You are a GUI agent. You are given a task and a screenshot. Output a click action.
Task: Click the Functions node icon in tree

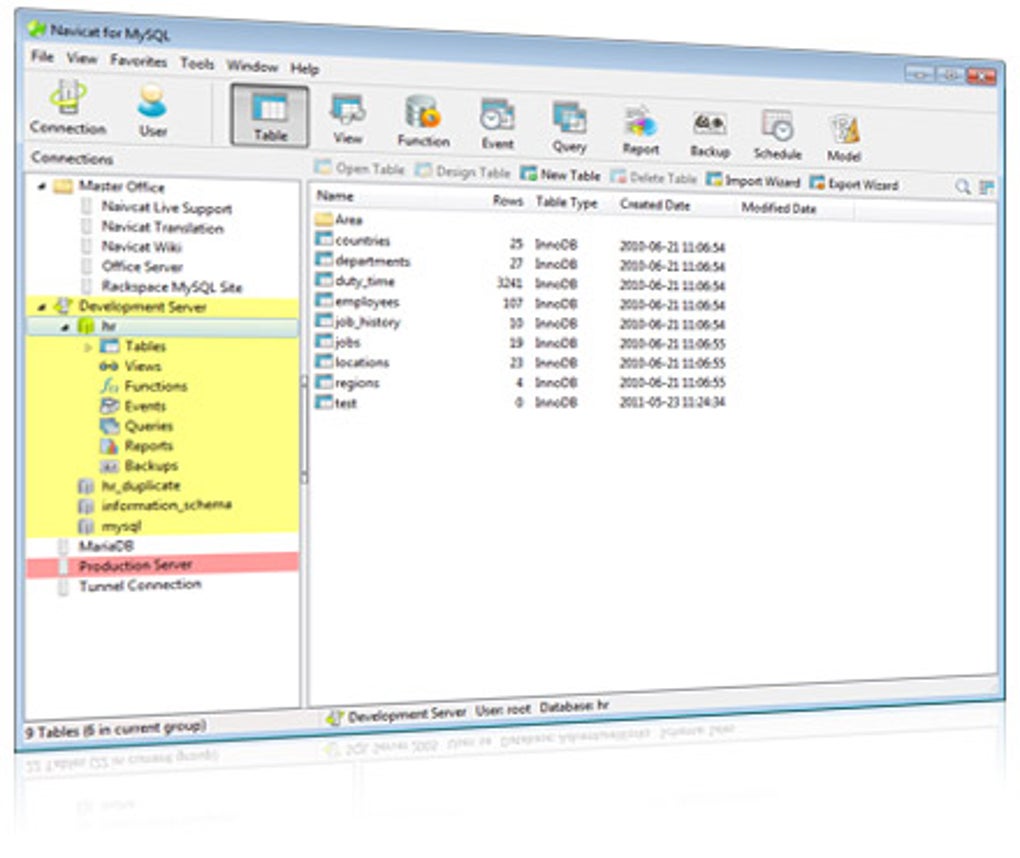click(108, 386)
